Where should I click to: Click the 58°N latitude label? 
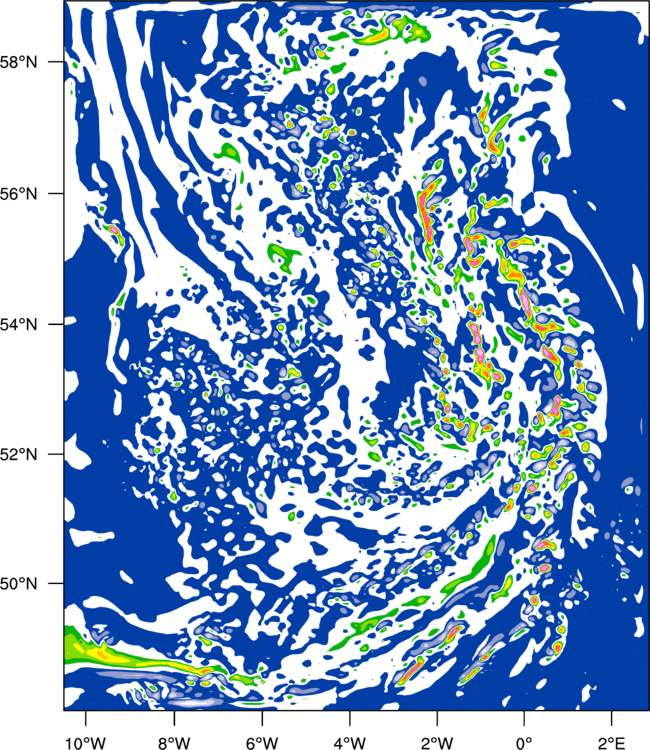coord(18,62)
